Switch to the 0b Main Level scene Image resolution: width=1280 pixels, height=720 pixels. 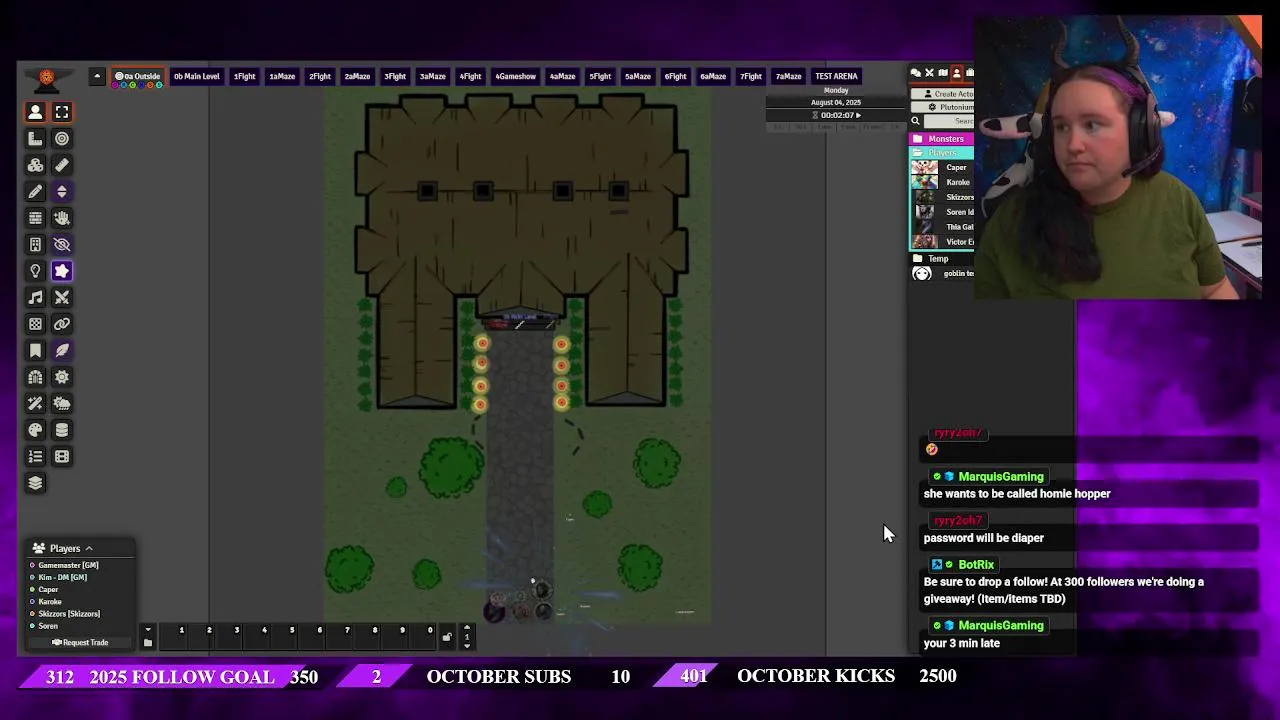click(x=196, y=76)
